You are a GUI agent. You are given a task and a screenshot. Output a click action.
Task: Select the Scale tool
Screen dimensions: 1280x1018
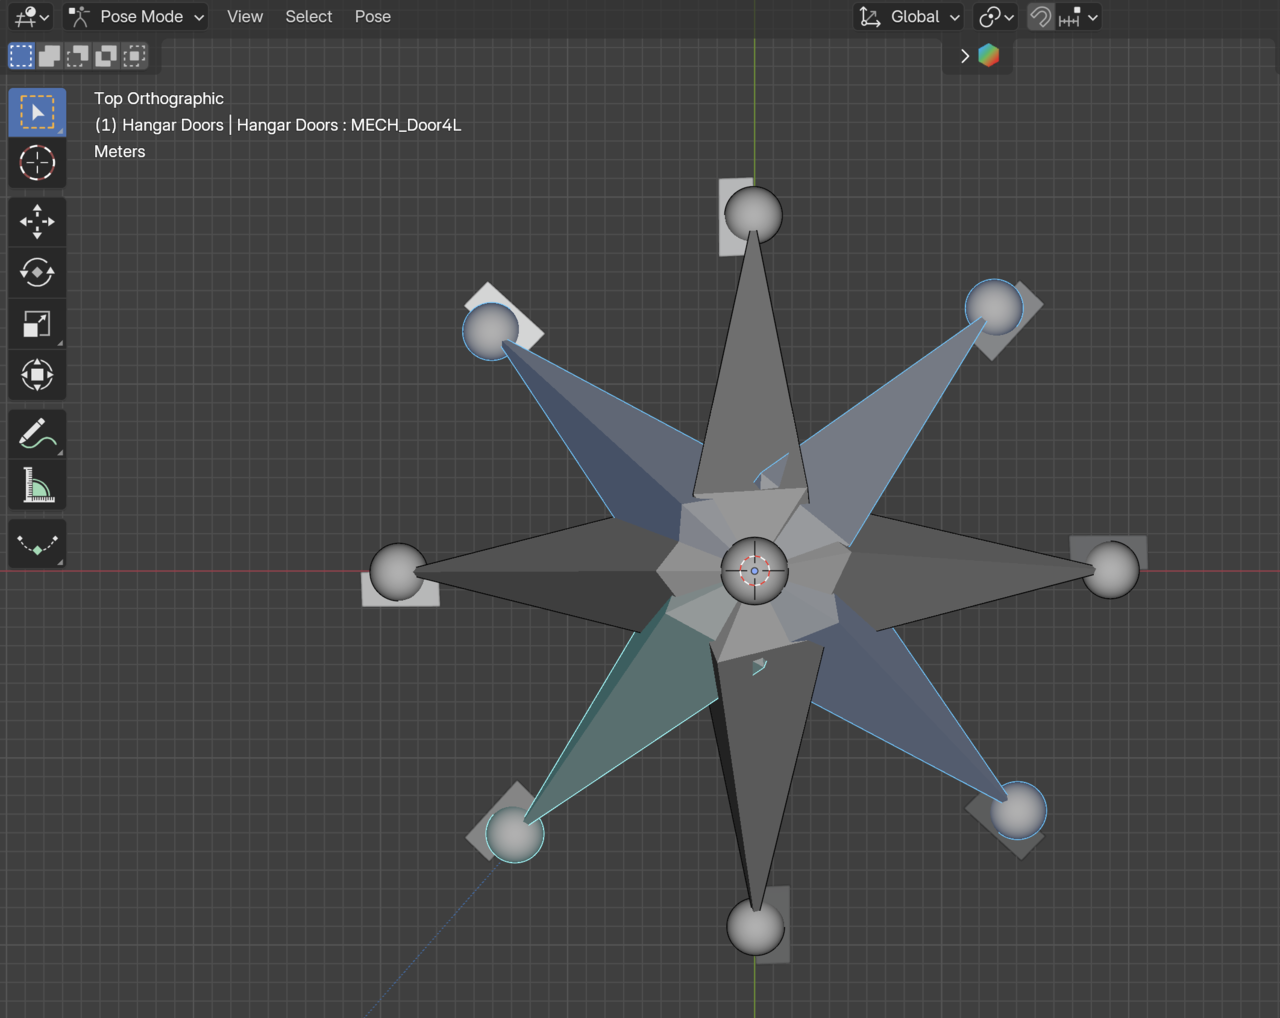click(x=37, y=324)
